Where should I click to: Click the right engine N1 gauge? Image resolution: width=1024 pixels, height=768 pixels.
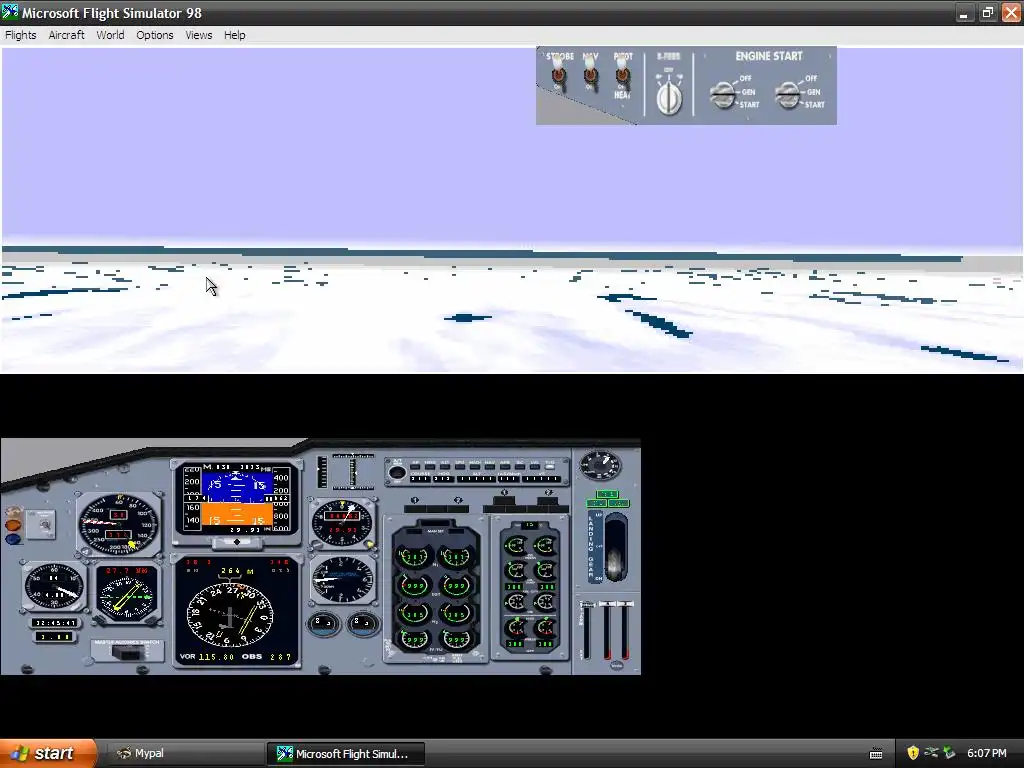pyautogui.click(x=455, y=556)
